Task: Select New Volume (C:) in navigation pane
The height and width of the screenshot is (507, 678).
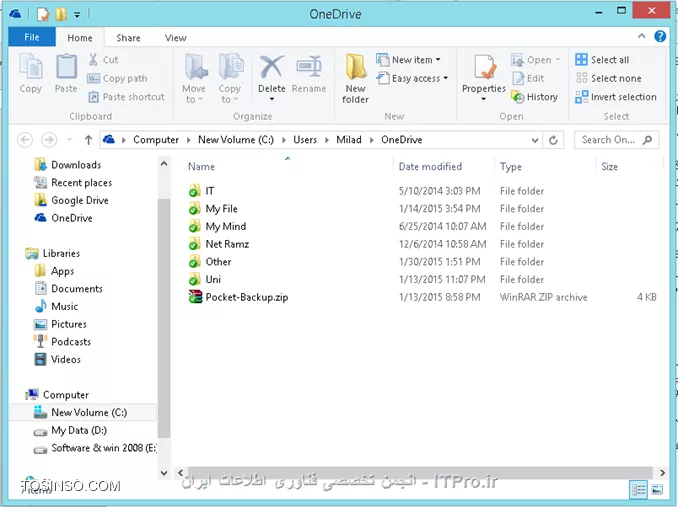Action: 83,412
